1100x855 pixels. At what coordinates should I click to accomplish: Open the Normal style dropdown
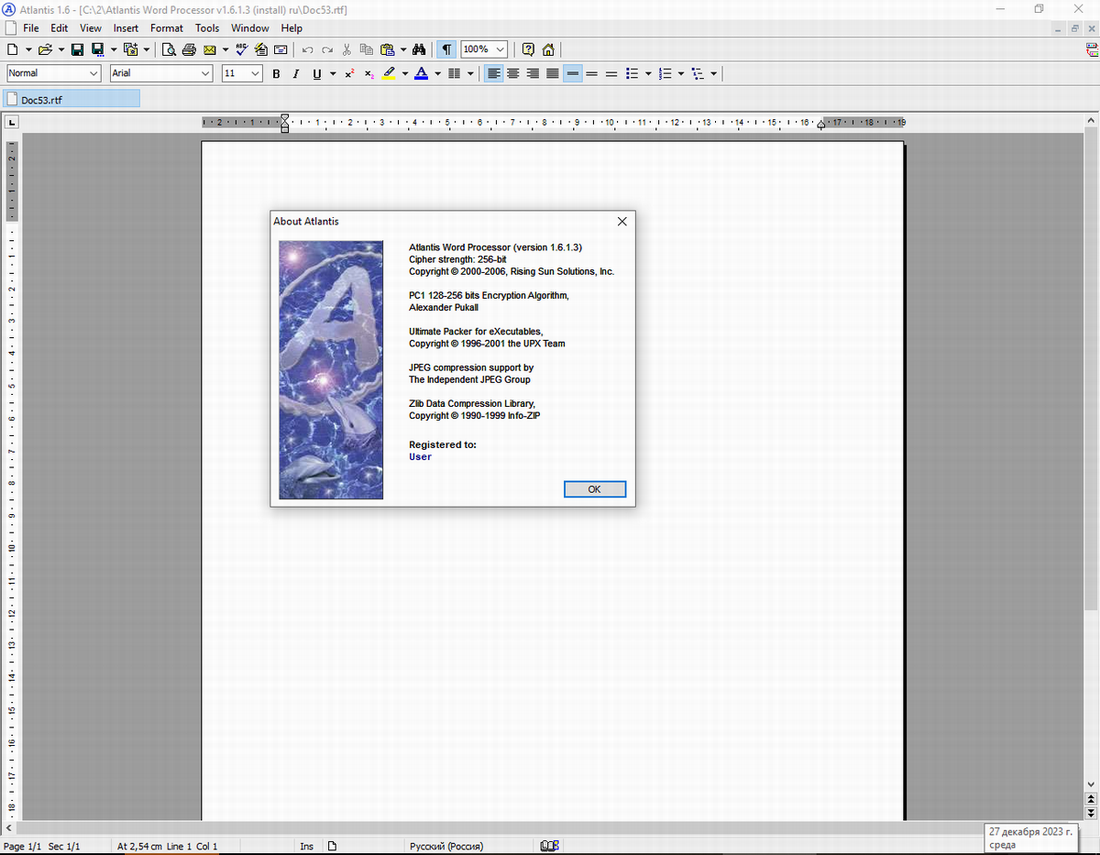(x=93, y=74)
